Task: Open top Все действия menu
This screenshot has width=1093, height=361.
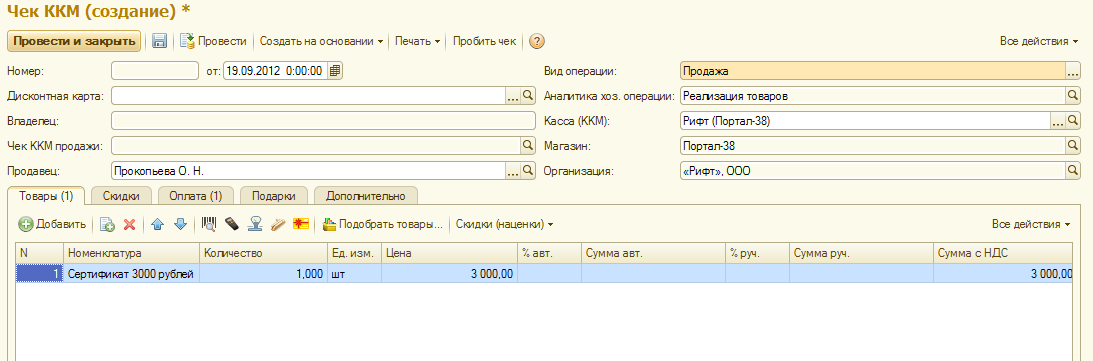Action: coord(1039,41)
